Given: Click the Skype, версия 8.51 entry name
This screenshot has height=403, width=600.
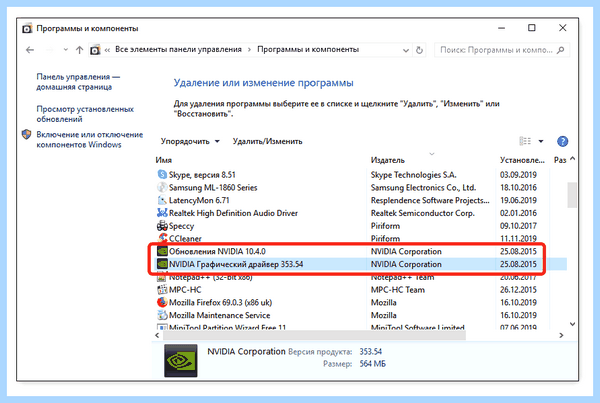Looking at the screenshot, I should (202, 175).
